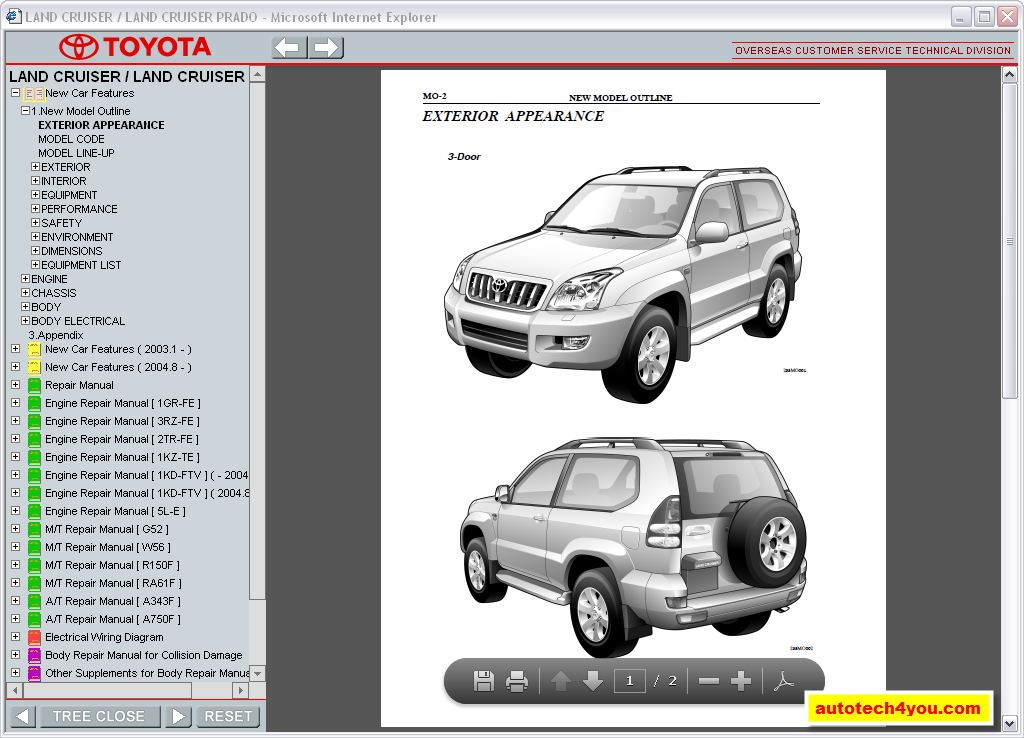Zoom out using the minus icon
1024x738 pixels.
[709, 681]
